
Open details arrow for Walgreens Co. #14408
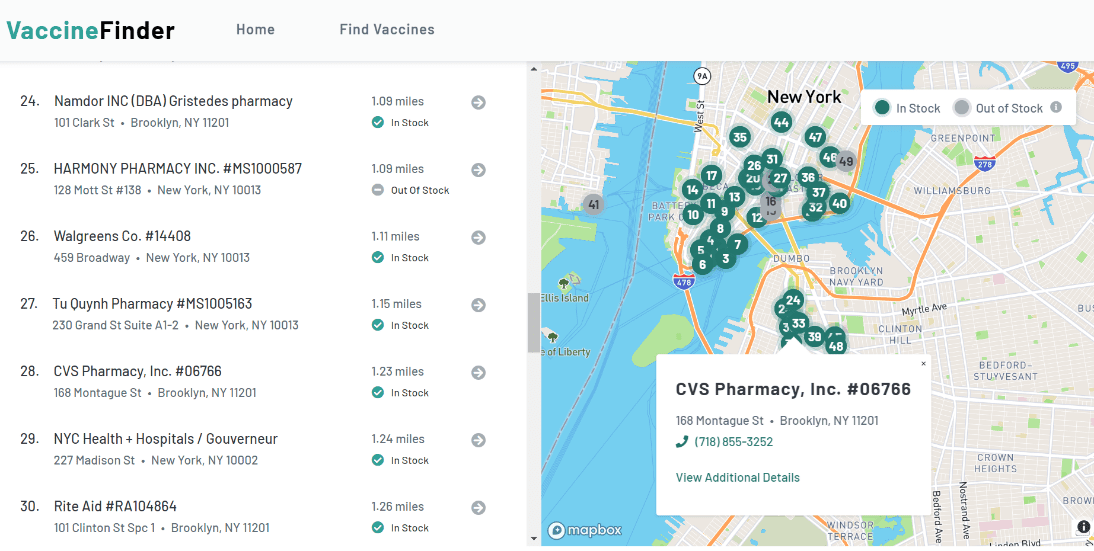coord(478,238)
